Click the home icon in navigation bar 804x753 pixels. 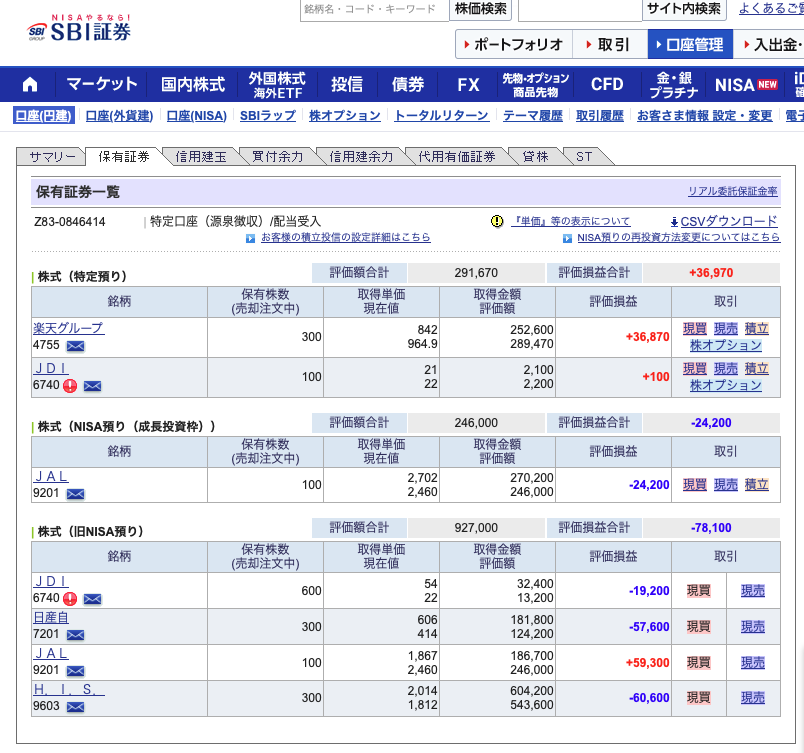pyautogui.click(x=30, y=84)
